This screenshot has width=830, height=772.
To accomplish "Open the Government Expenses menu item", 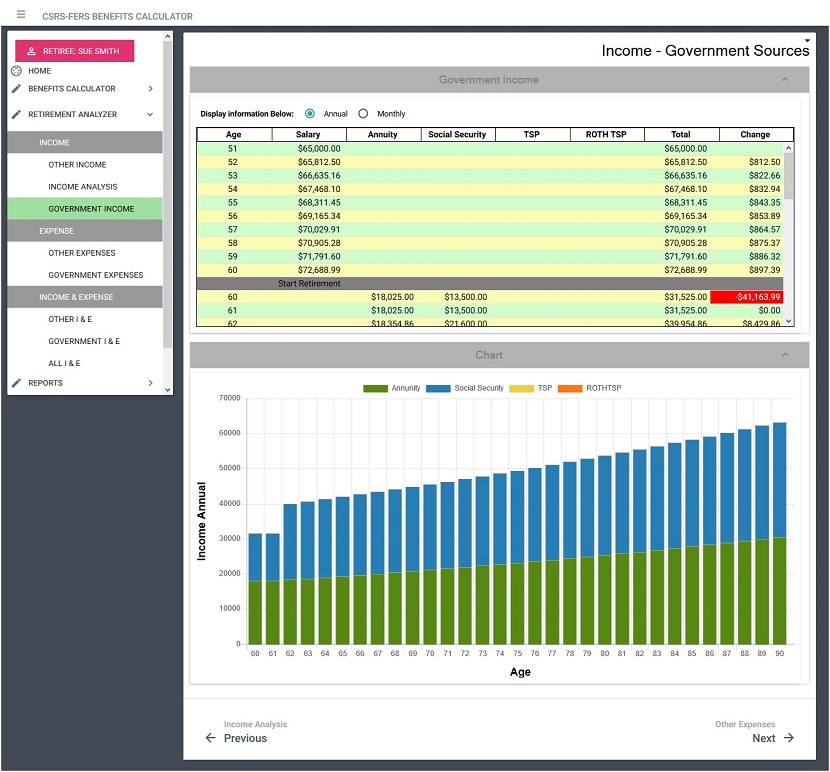I will pyautogui.click(x=96, y=275).
